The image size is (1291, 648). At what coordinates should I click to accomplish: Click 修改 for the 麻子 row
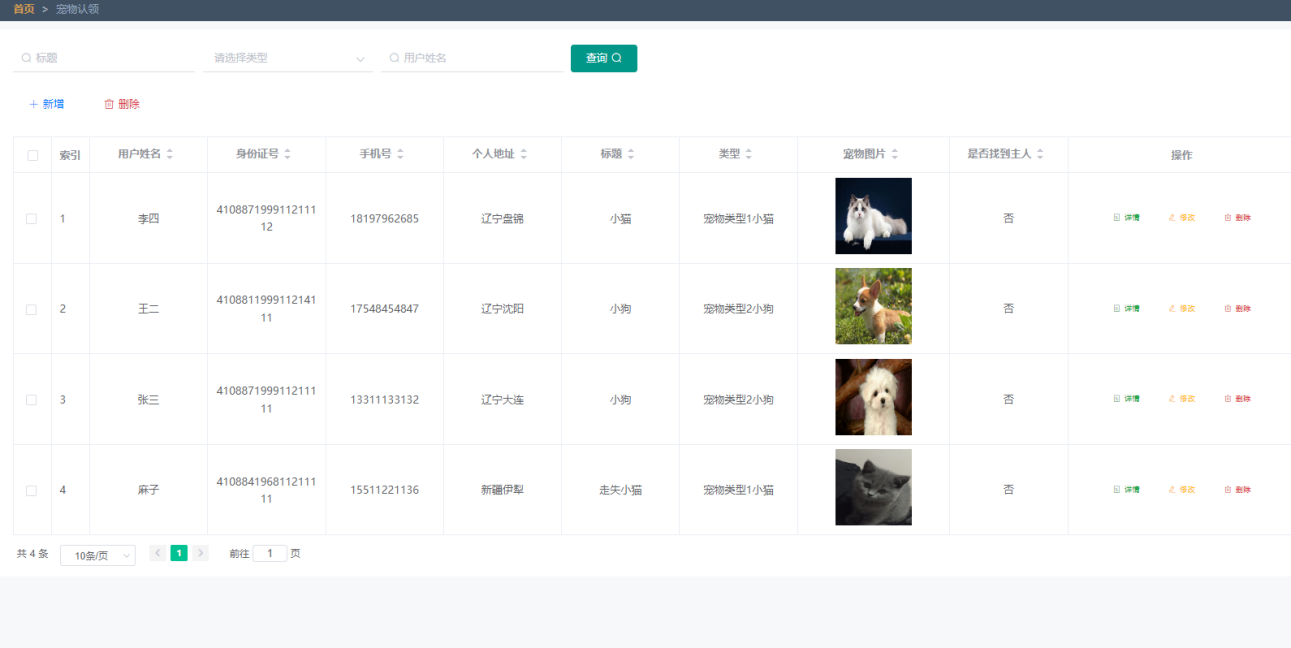pyautogui.click(x=1181, y=489)
